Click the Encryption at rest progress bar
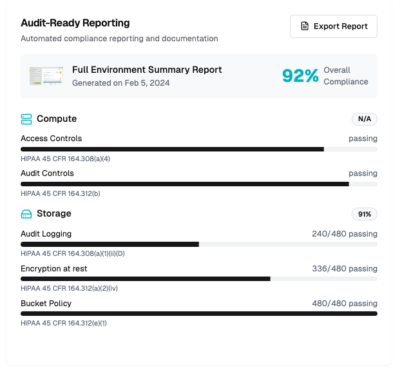 (199, 279)
